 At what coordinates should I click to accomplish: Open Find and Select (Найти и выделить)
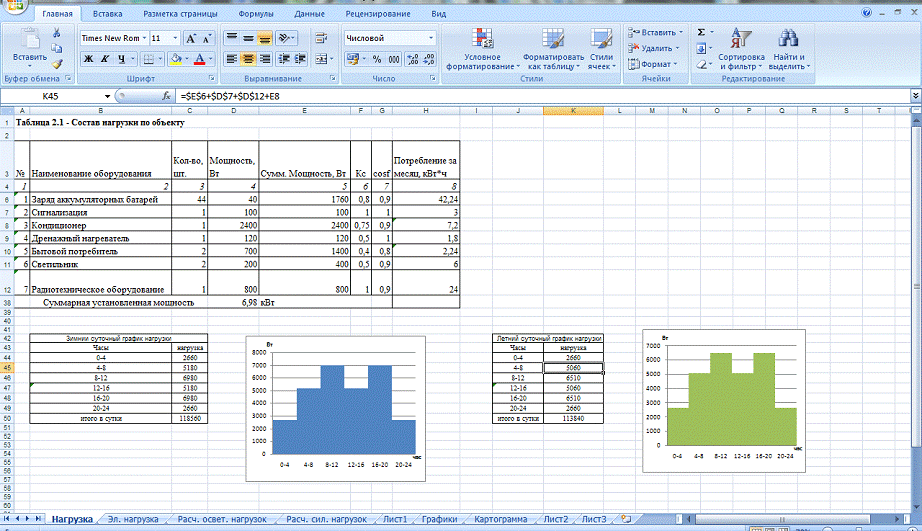(789, 50)
